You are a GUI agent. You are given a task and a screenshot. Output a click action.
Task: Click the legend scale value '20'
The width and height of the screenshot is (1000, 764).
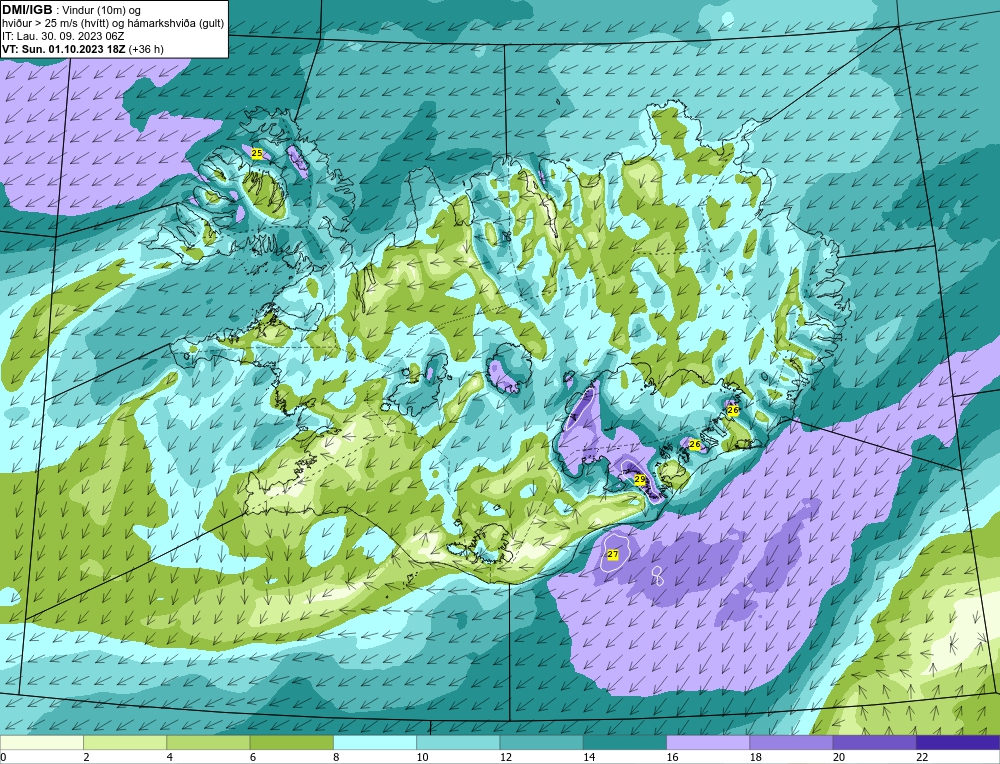click(838, 757)
